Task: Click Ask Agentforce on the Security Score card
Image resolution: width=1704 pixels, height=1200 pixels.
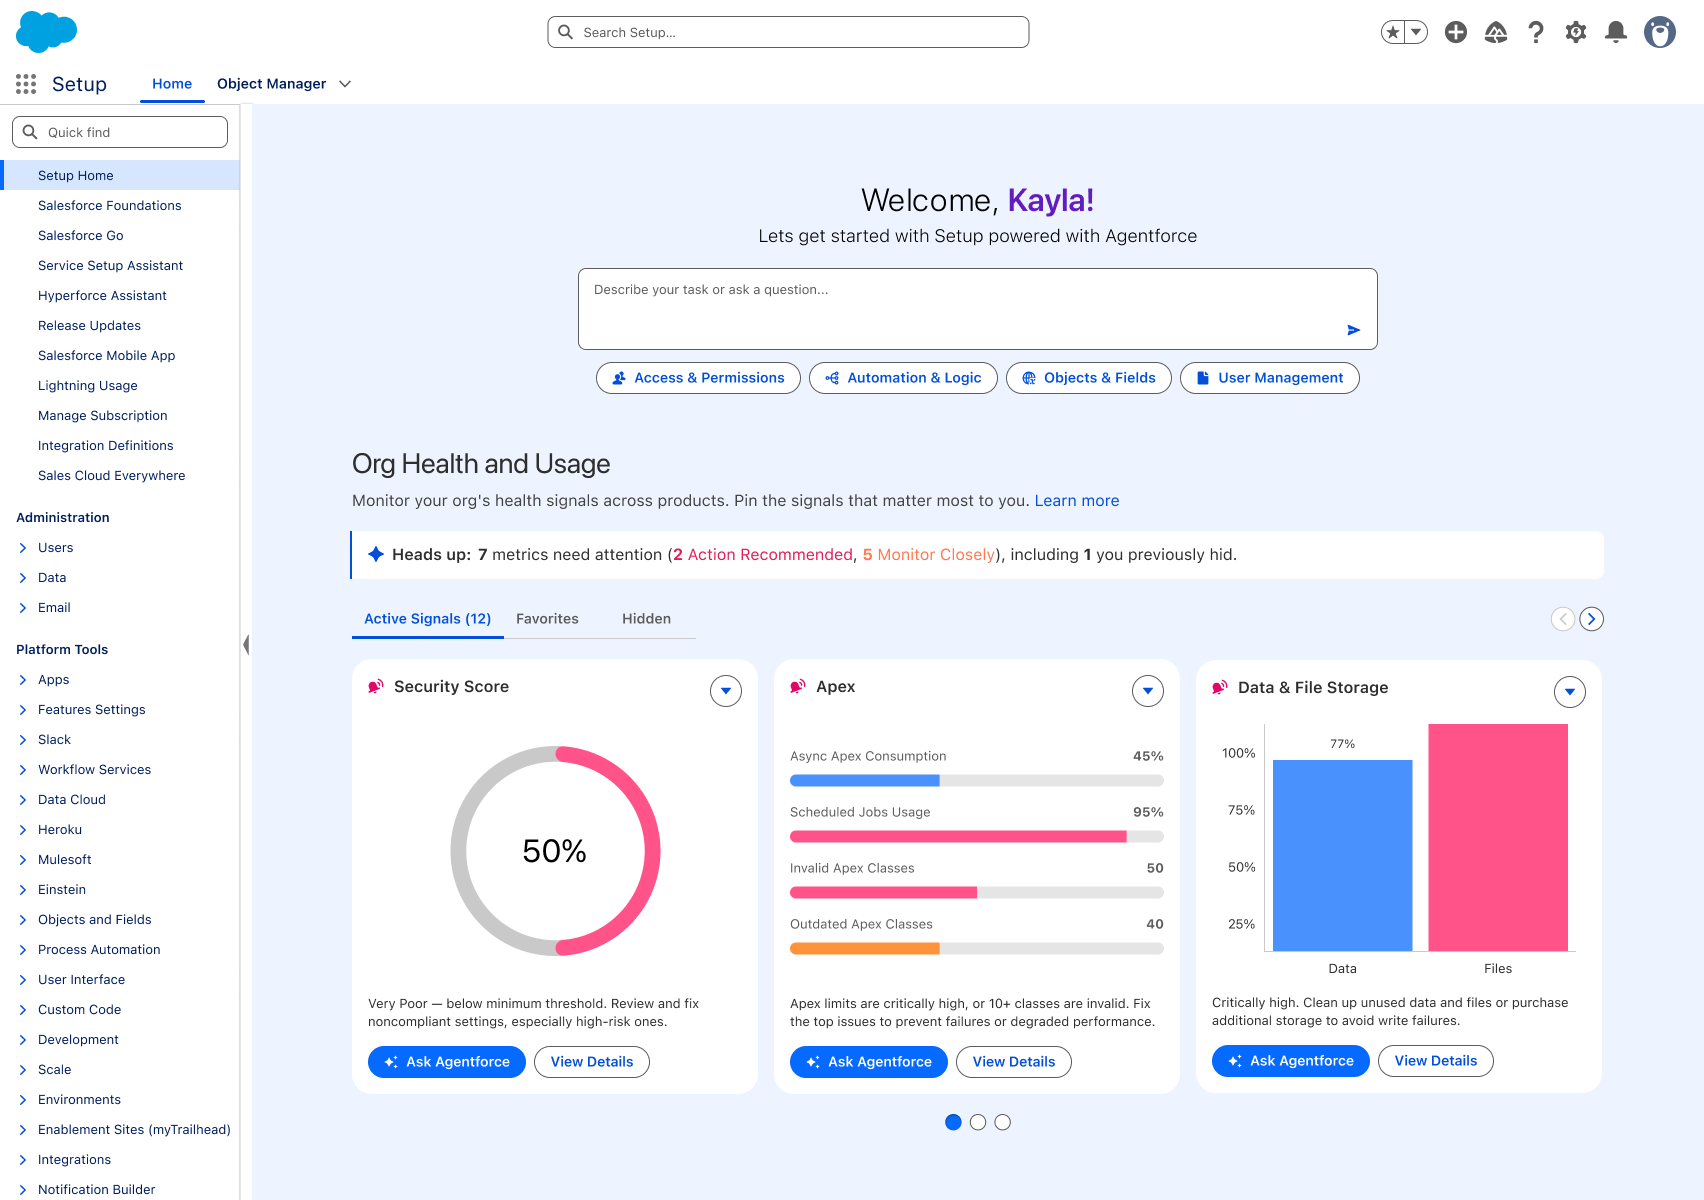Action: 447,1062
